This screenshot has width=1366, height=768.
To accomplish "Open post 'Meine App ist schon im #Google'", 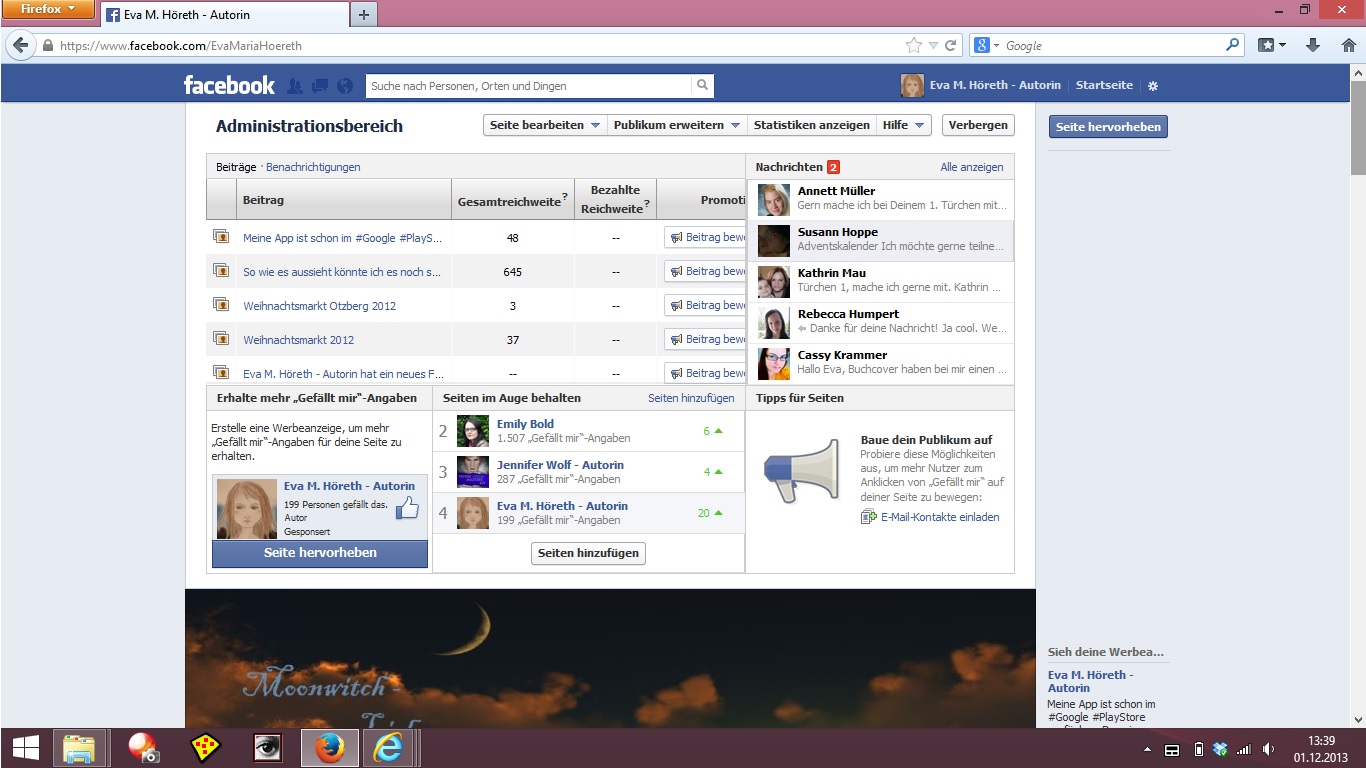I will [x=343, y=238].
